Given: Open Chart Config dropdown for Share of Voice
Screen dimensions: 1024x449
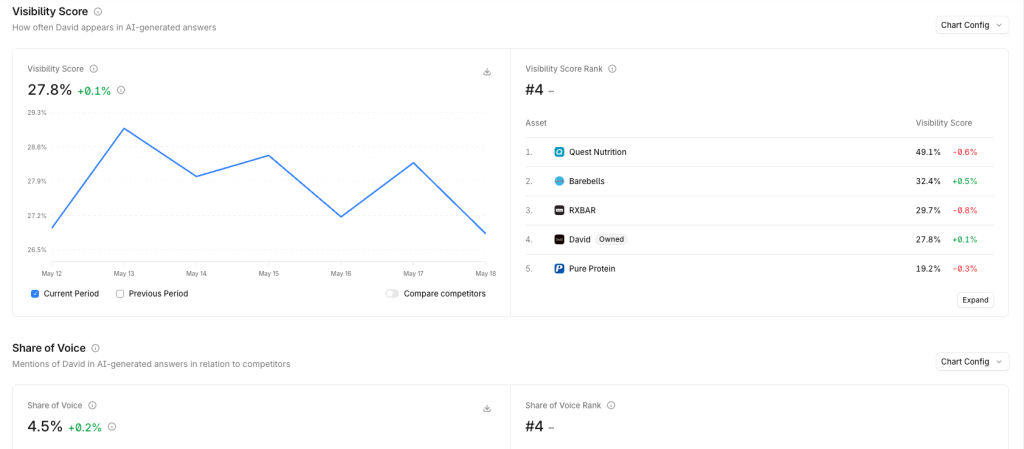Looking at the screenshot, I should click(972, 362).
